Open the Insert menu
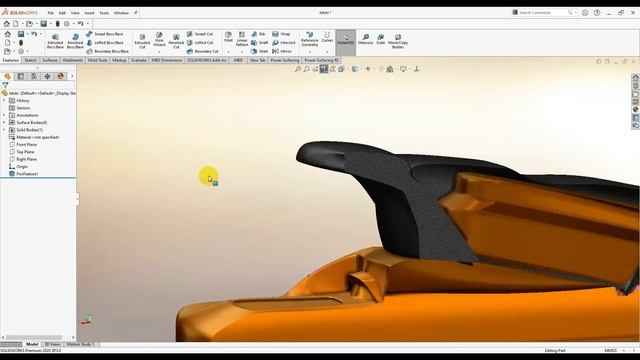The image size is (640, 360). pos(89,13)
